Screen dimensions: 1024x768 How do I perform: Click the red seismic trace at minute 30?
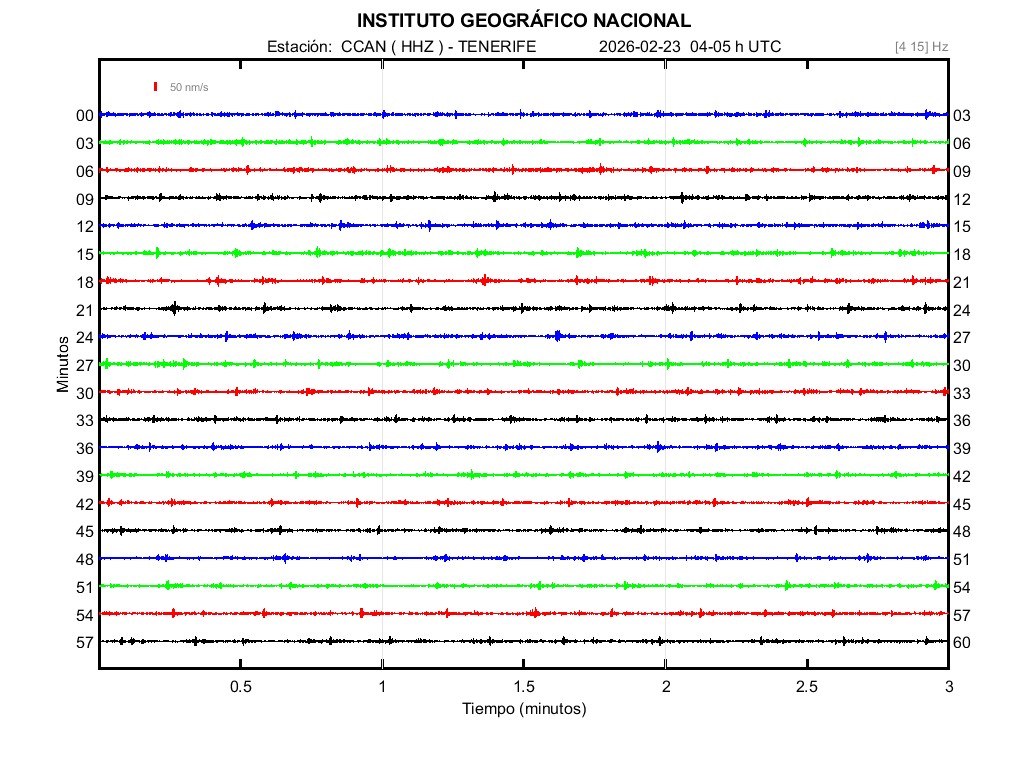(x=500, y=393)
